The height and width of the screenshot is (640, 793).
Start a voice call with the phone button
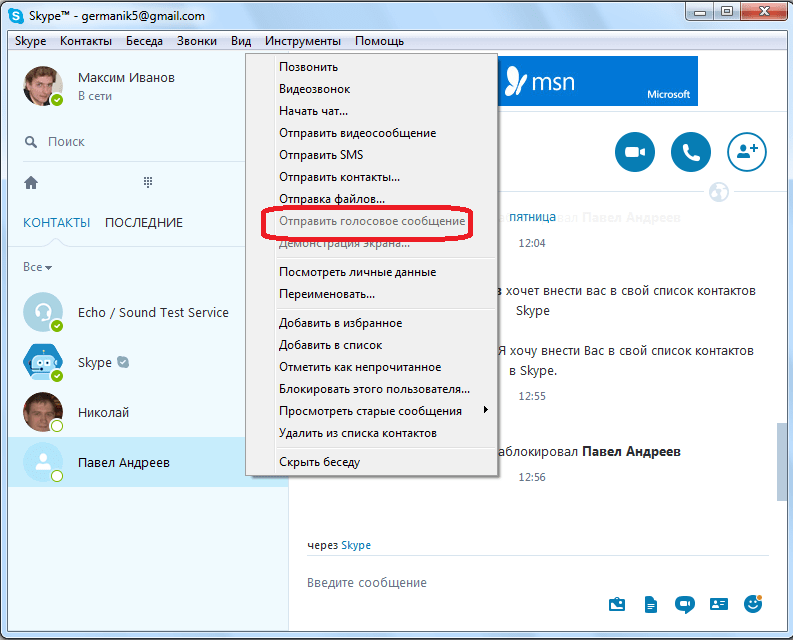point(691,152)
